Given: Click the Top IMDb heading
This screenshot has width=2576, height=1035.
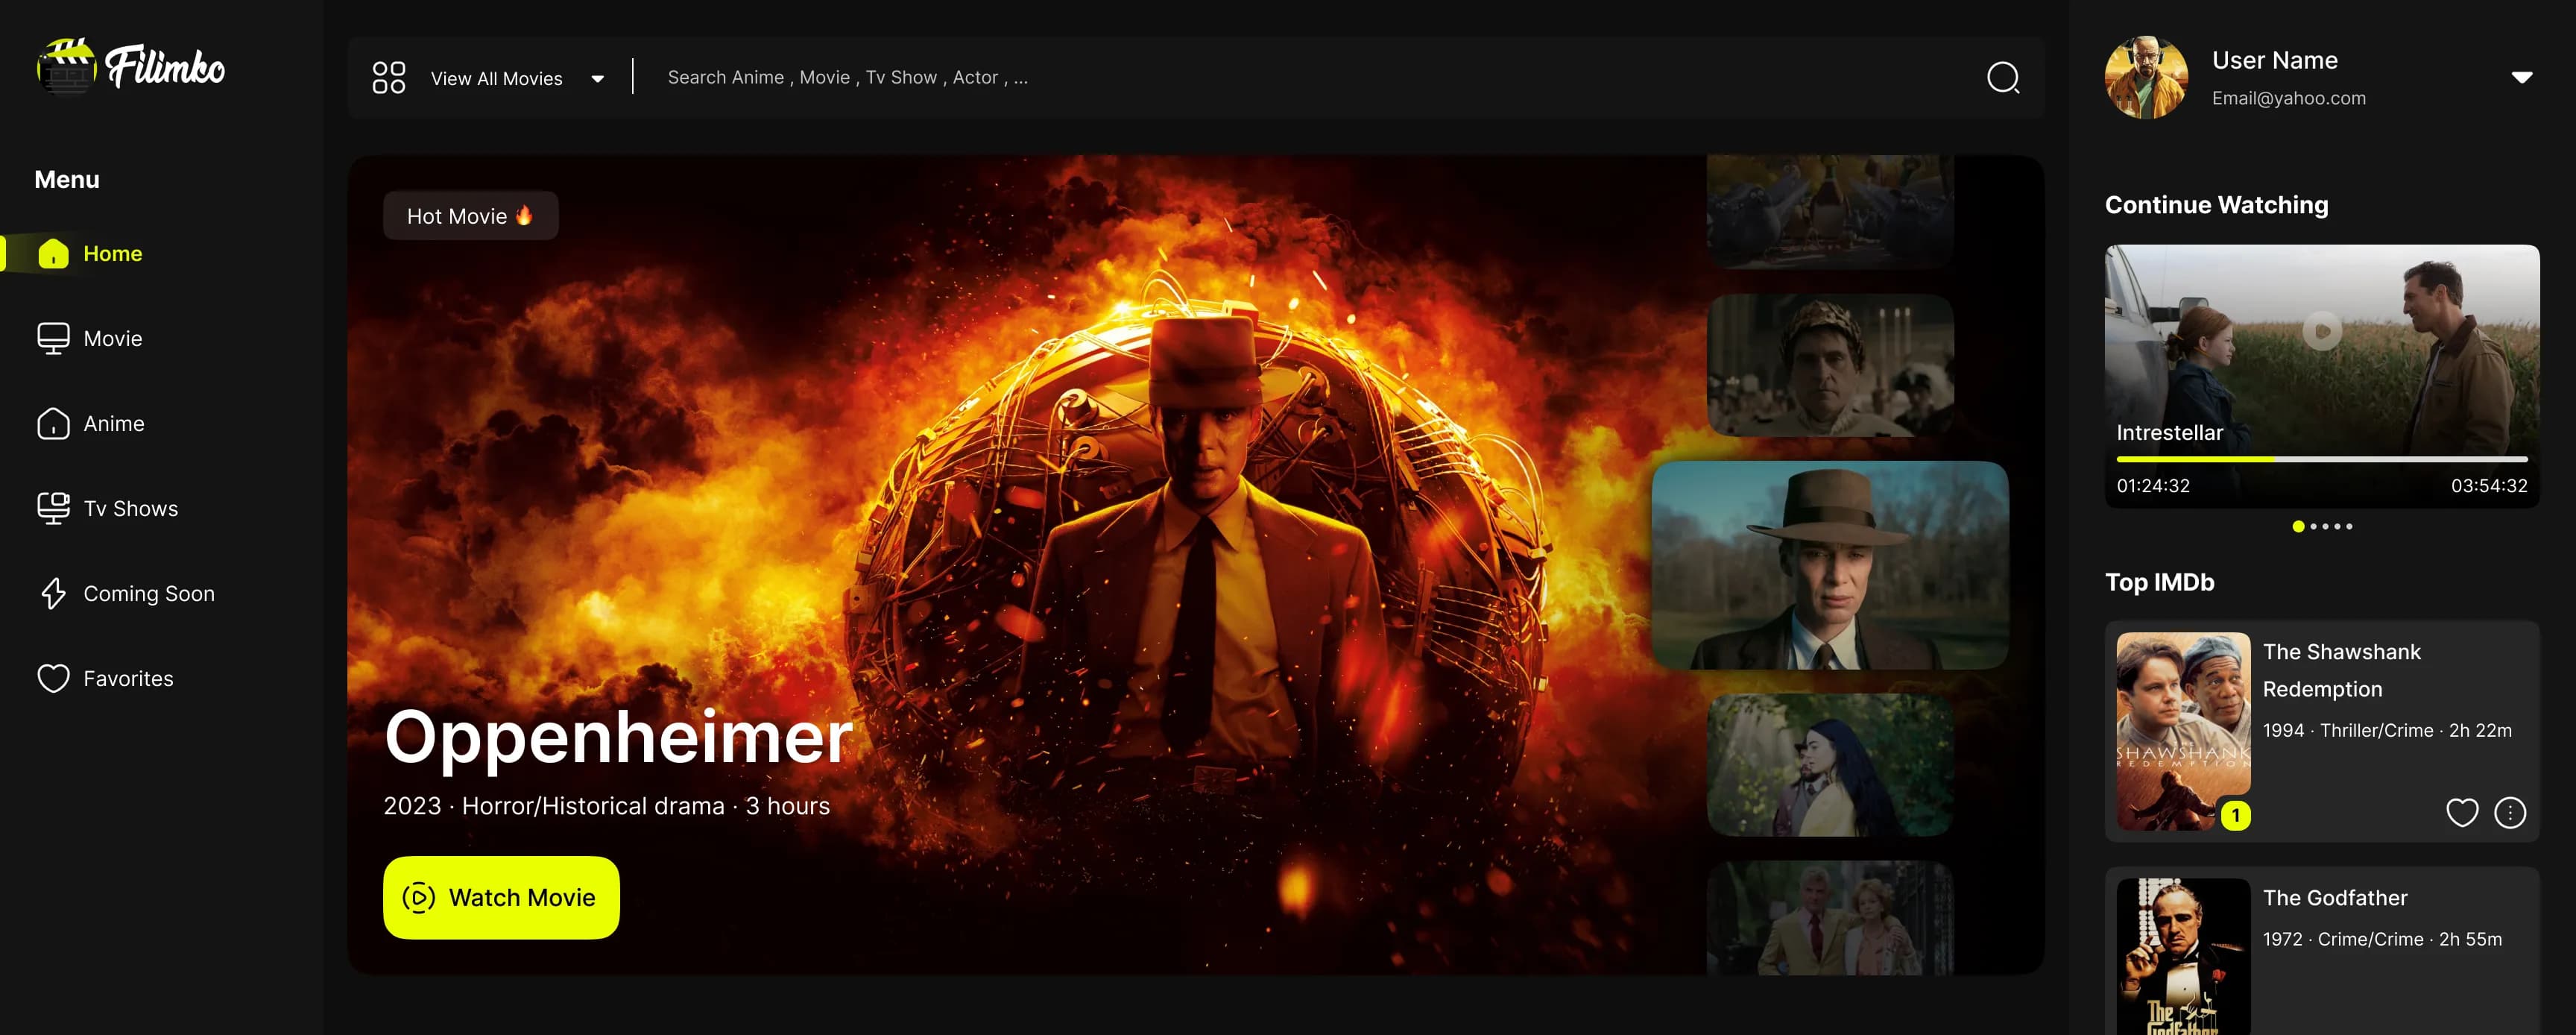Looking at the screenshot, I should [x=2159, y=582].
